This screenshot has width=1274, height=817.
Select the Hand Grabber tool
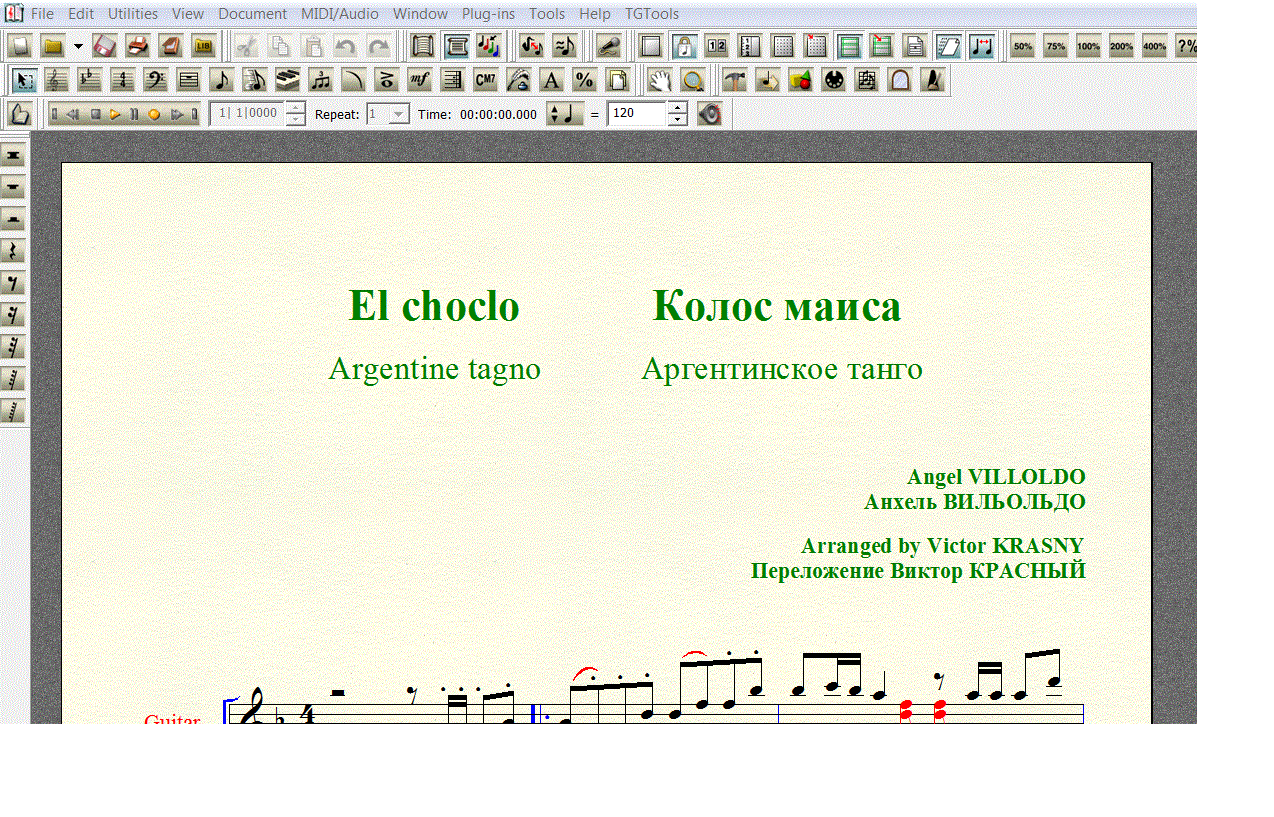pyautogui.click(x=658, y=80)
